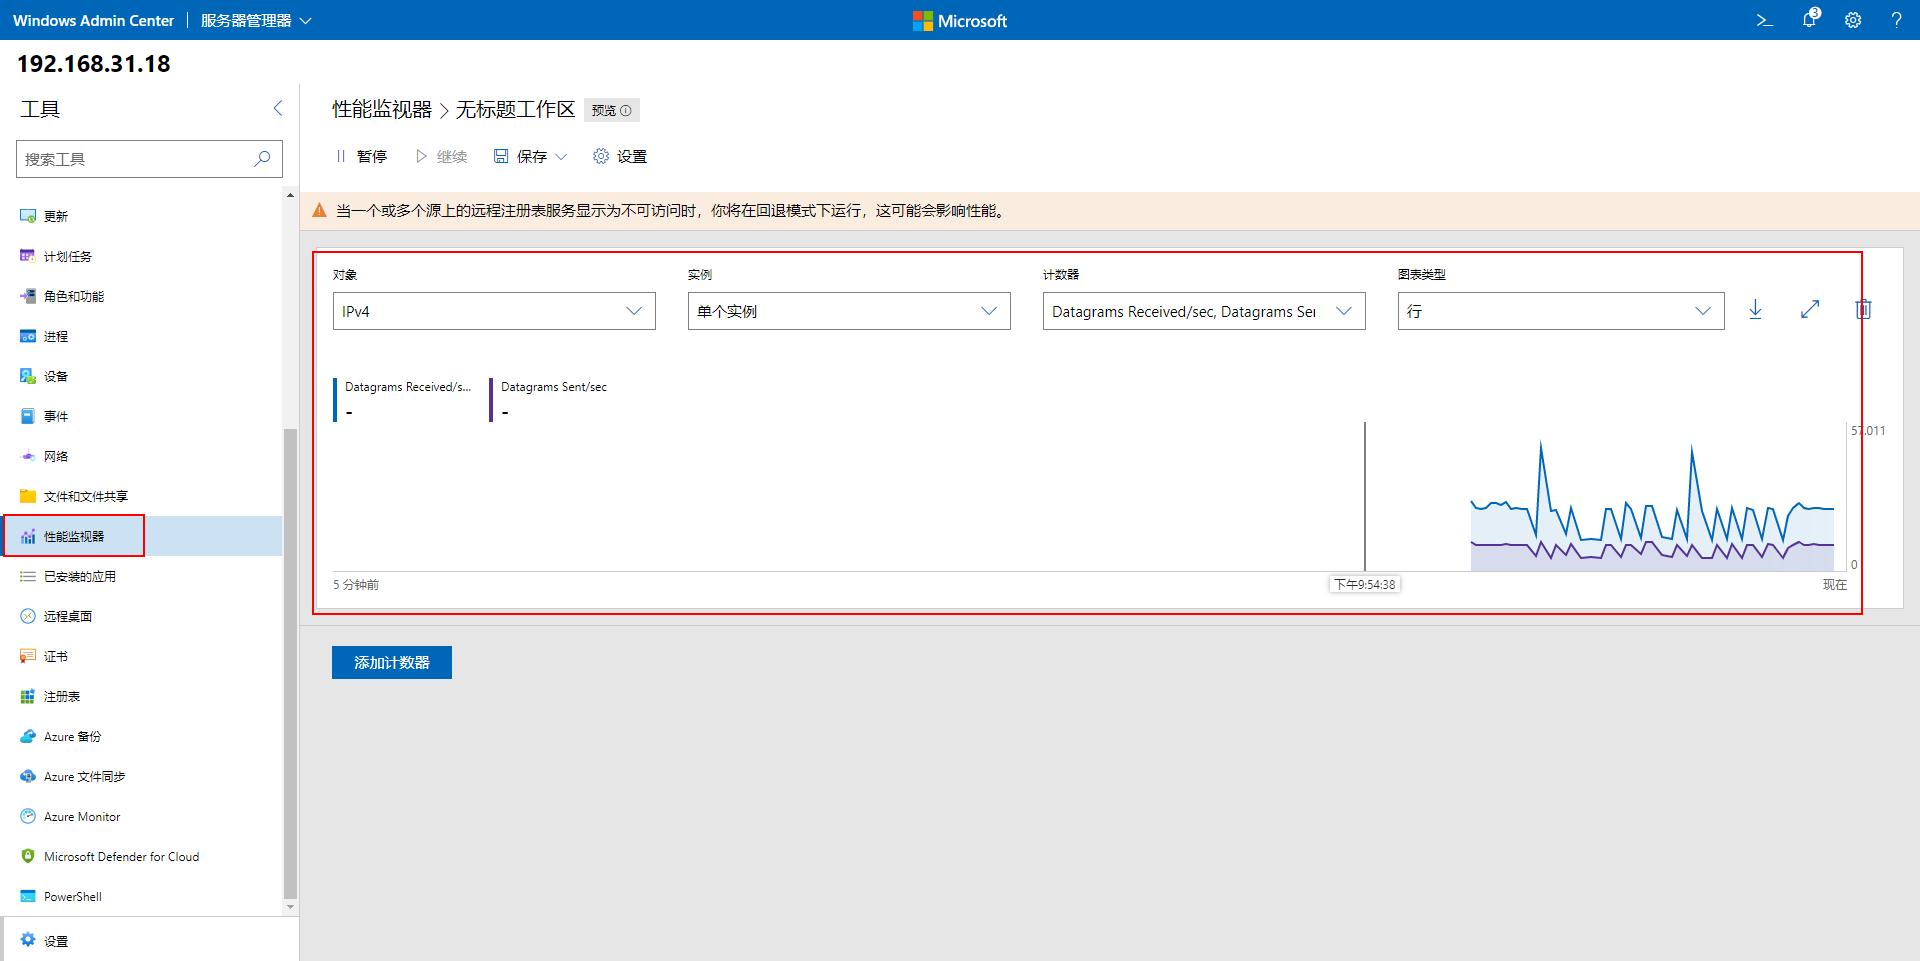Image resolution: width=1920 pixels, height=961 pixels.
Task: Open the PowerShell console icon in header
Action: [x=1765, y=20]
